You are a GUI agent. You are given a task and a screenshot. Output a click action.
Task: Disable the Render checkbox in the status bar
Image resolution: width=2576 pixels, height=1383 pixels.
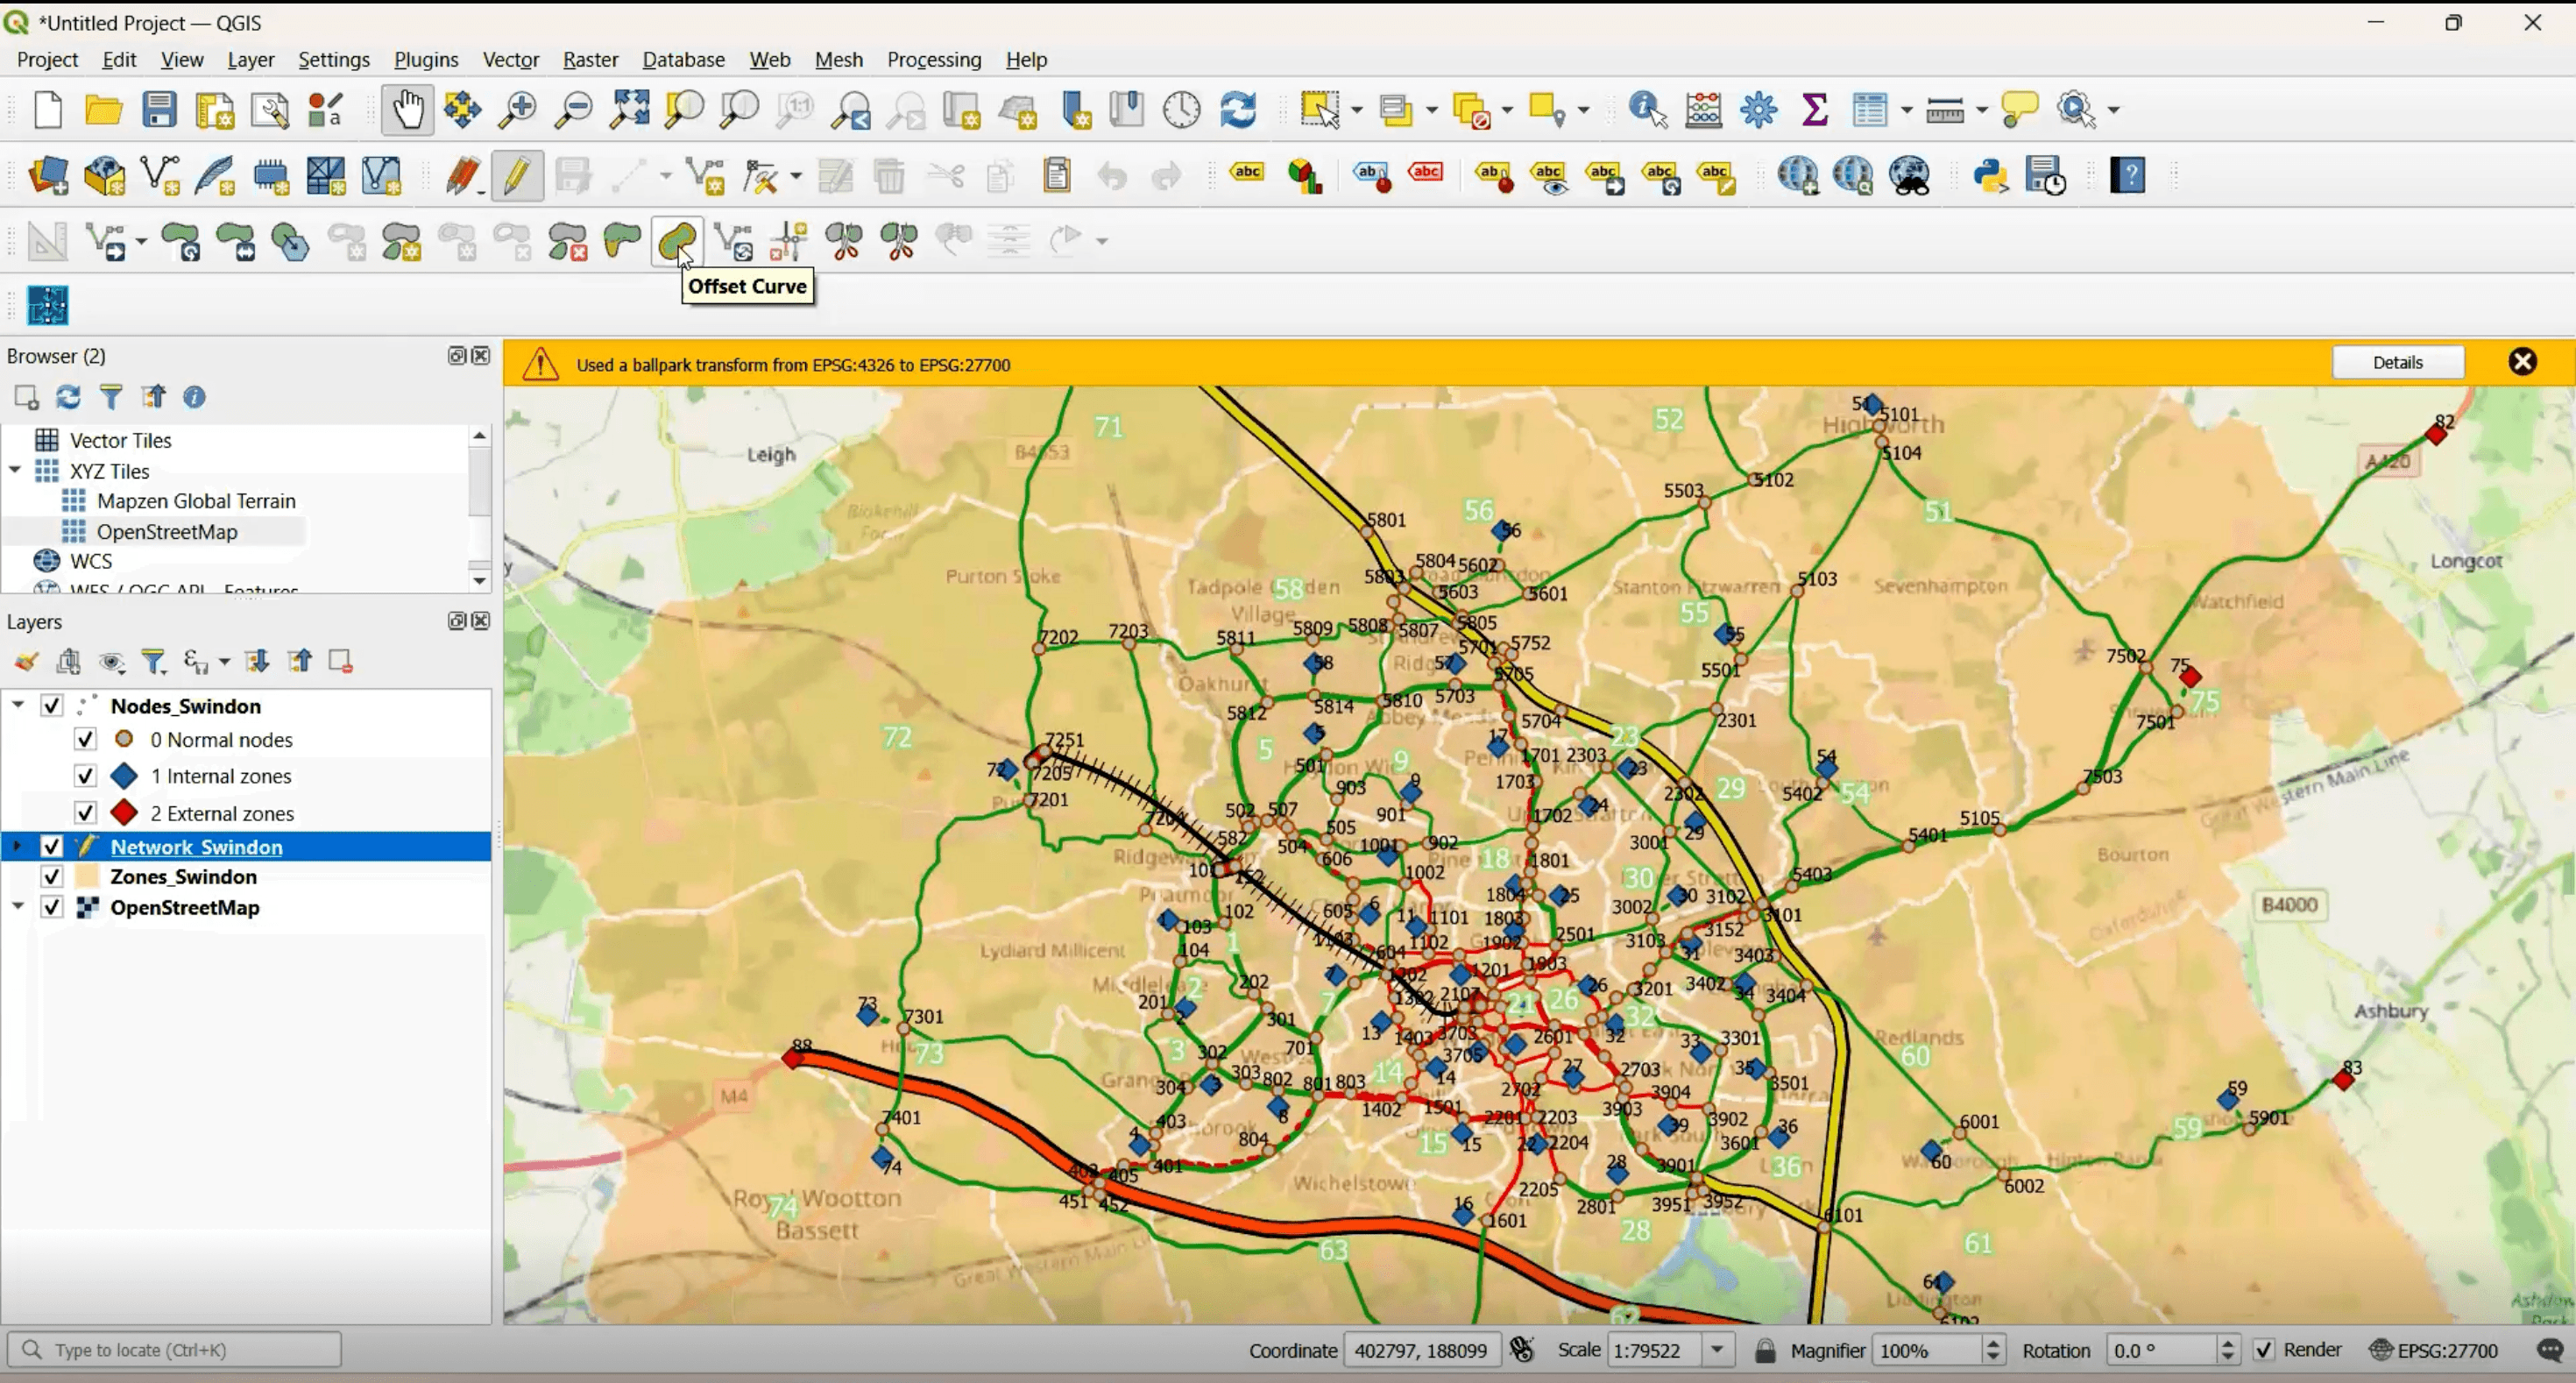[x=2265, y=1350]
